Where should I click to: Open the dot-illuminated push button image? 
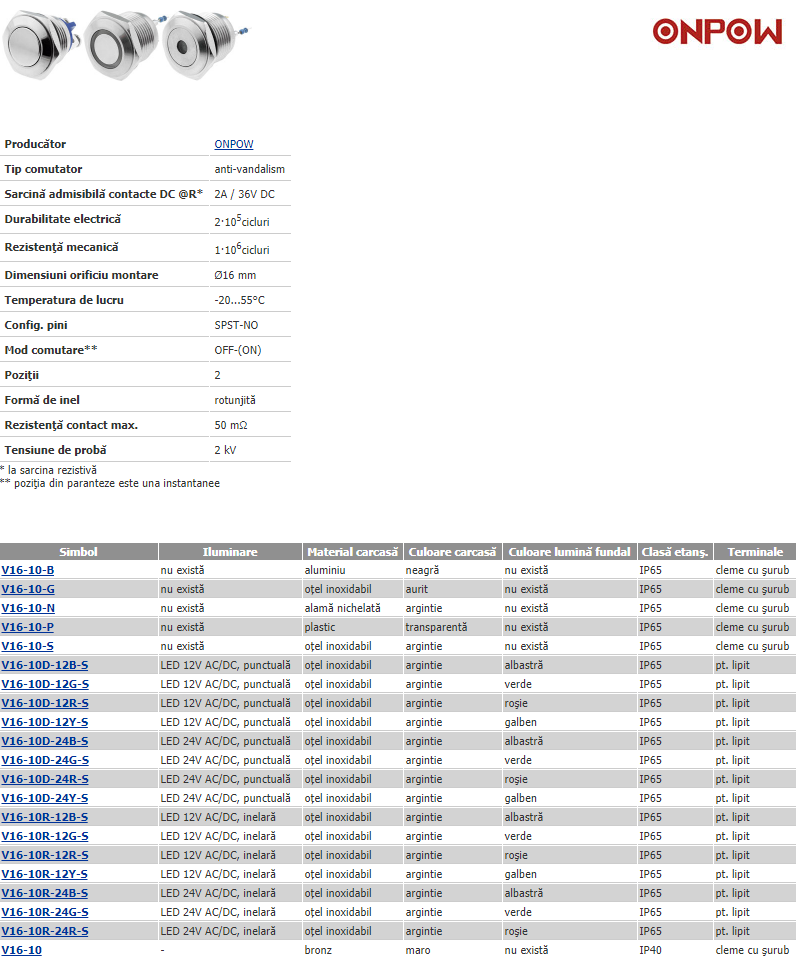(200, 45)
